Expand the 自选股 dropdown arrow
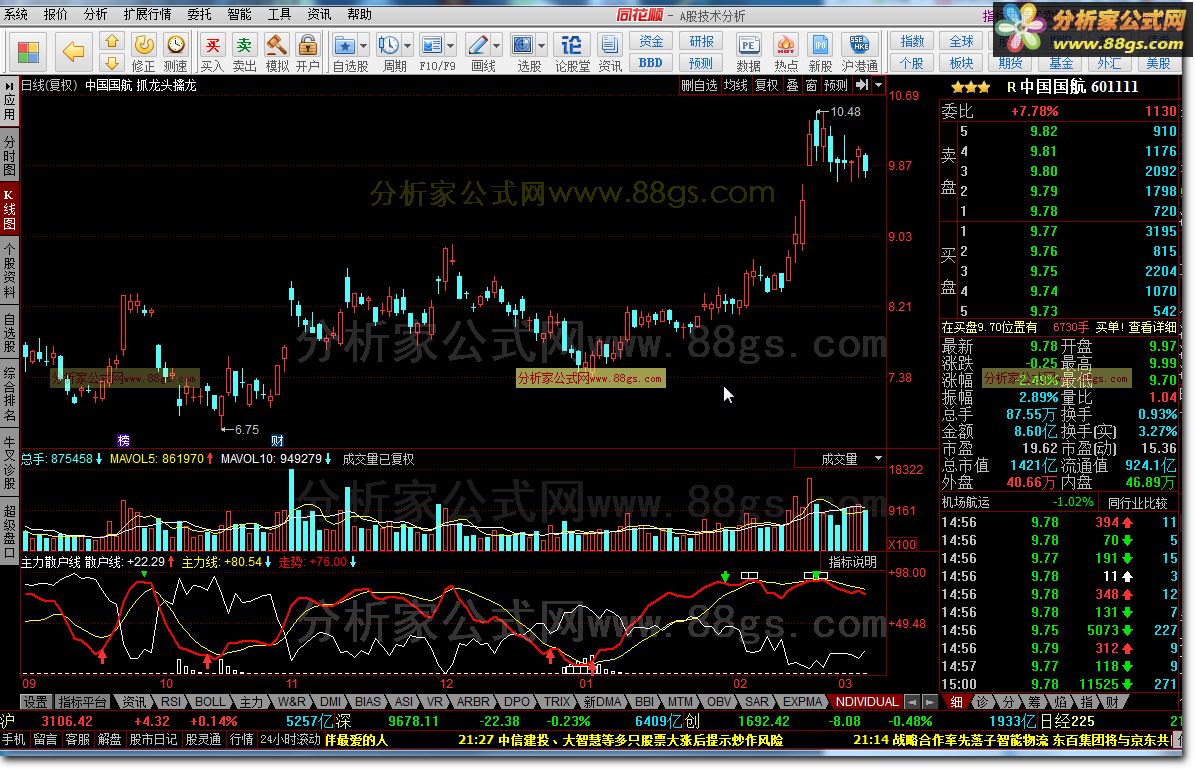 [x=364, y=46]
